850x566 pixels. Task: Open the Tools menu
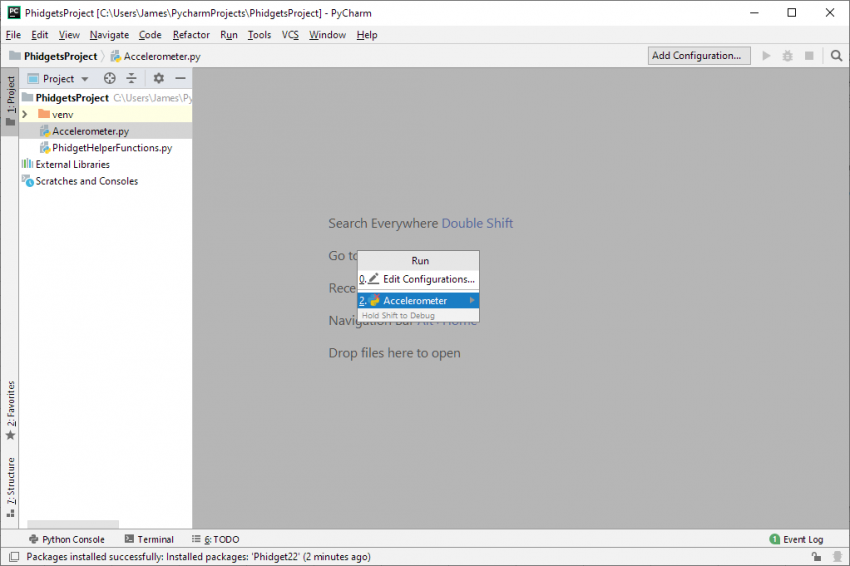pyautogui.click(x=259, y=35)
